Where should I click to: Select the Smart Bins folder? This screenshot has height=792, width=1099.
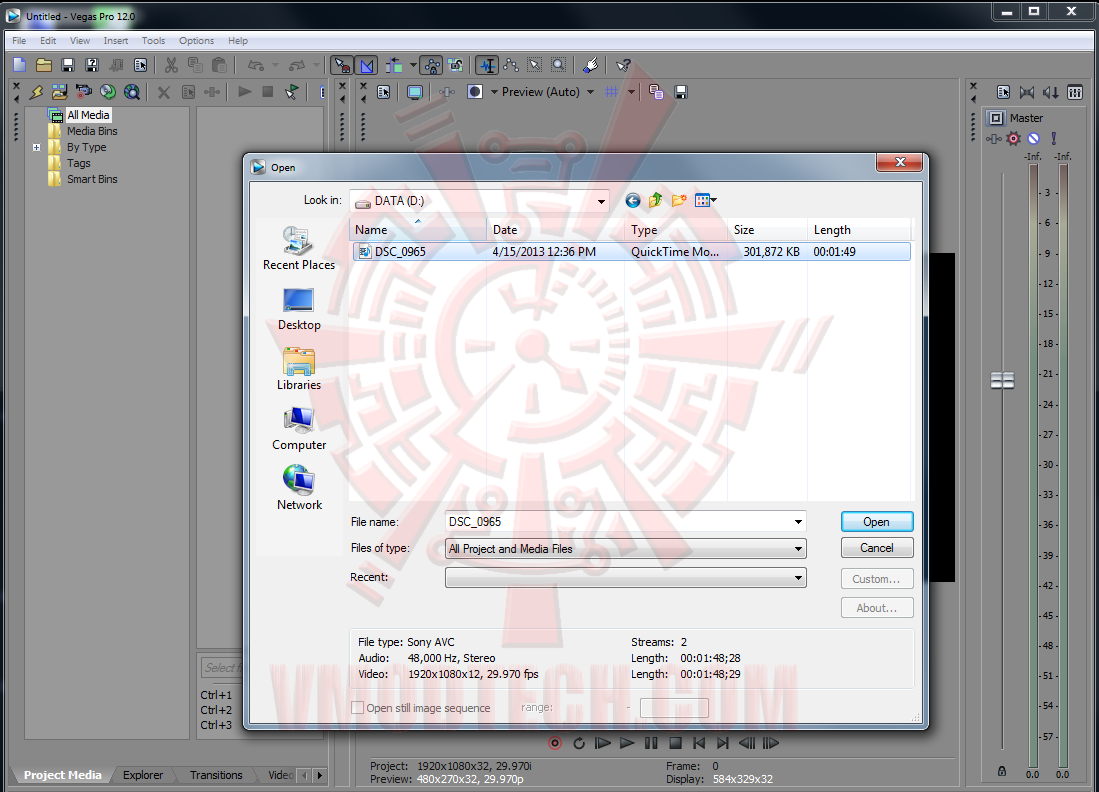(x=92, y=179)
